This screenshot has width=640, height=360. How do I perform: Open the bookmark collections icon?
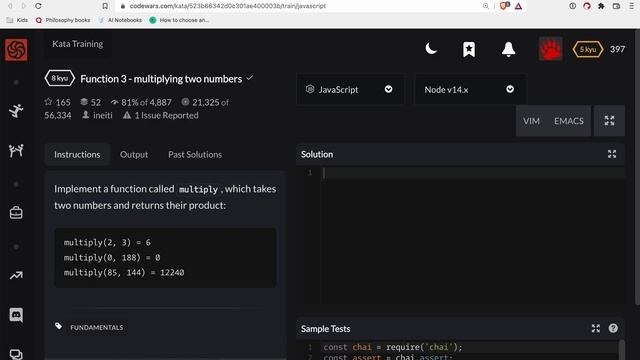point(469,49)
